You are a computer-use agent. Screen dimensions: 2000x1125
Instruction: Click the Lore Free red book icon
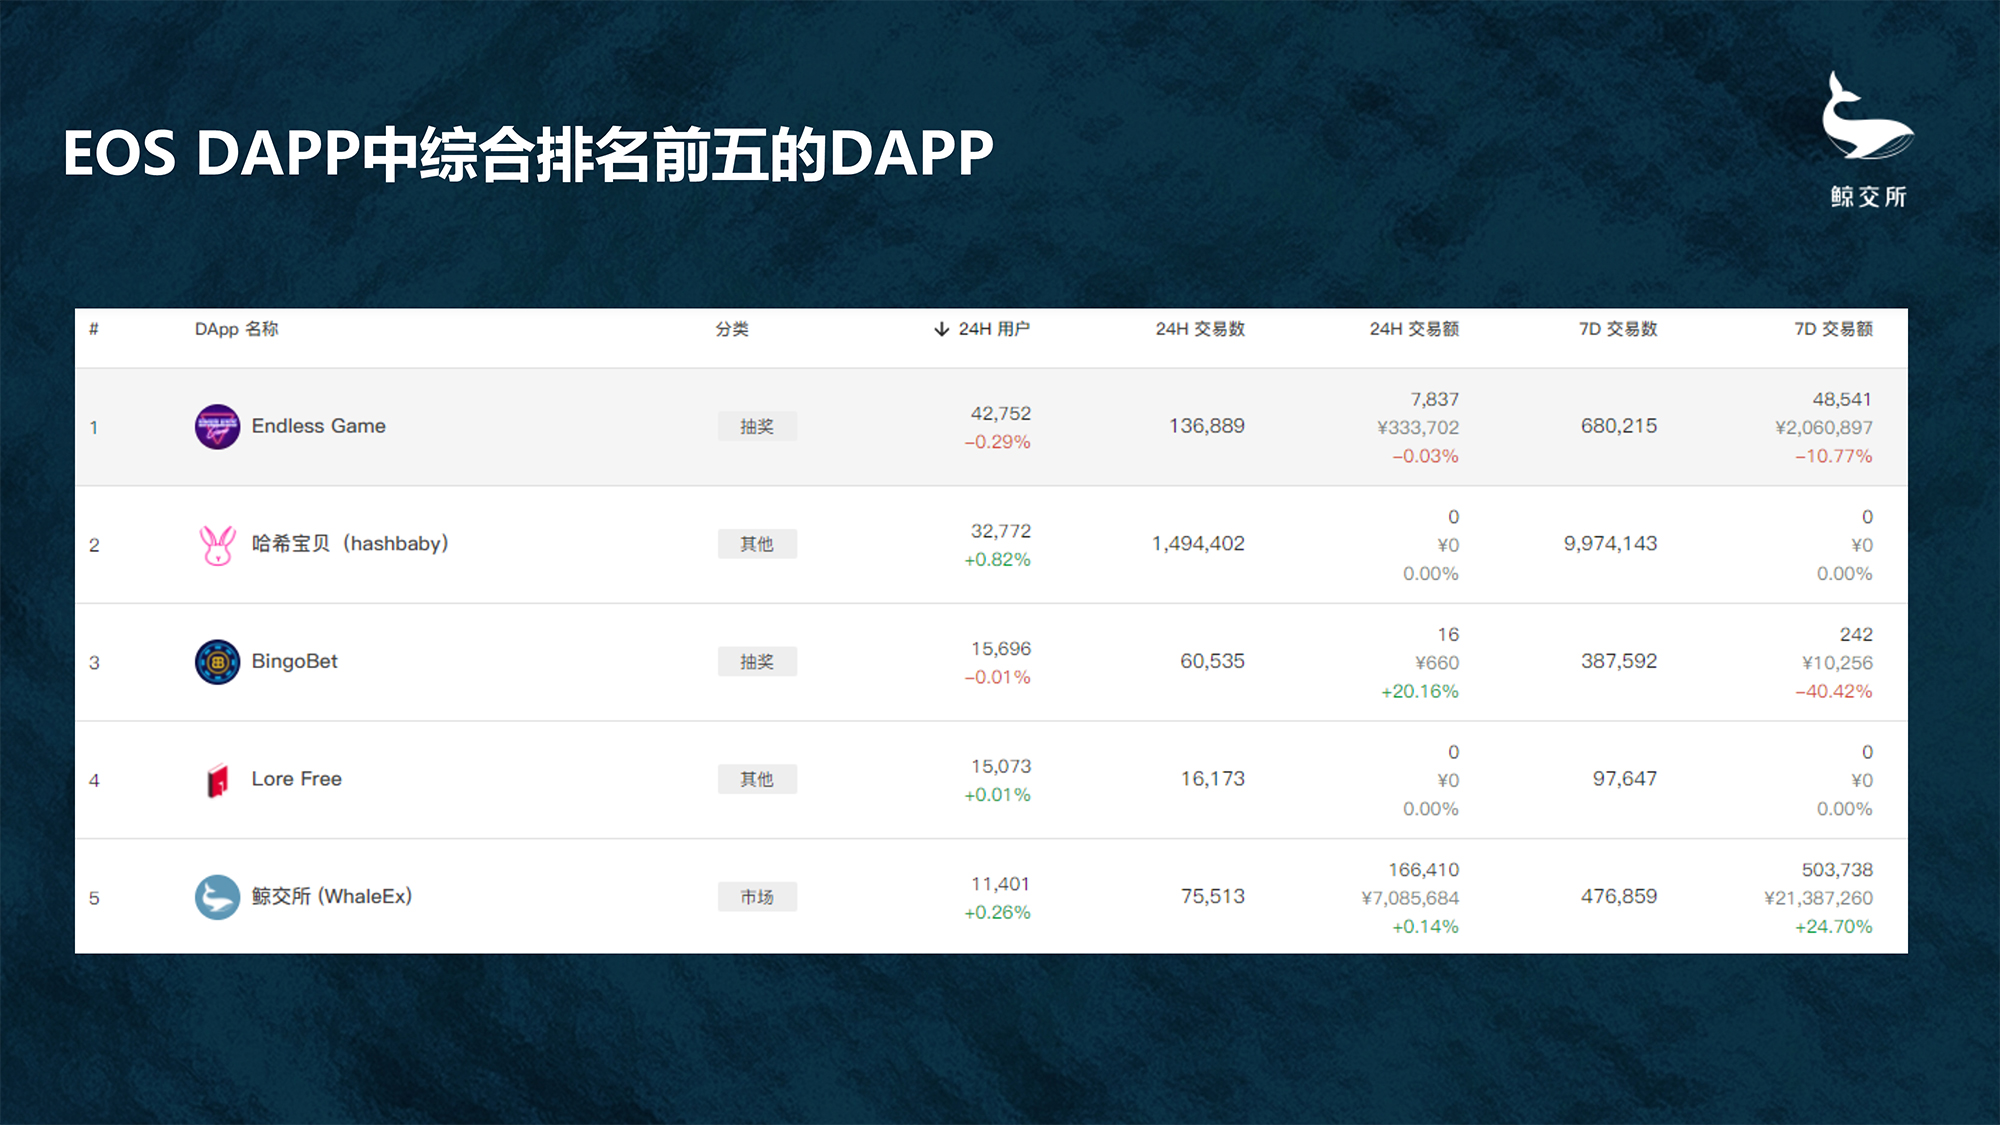[217, 780]
